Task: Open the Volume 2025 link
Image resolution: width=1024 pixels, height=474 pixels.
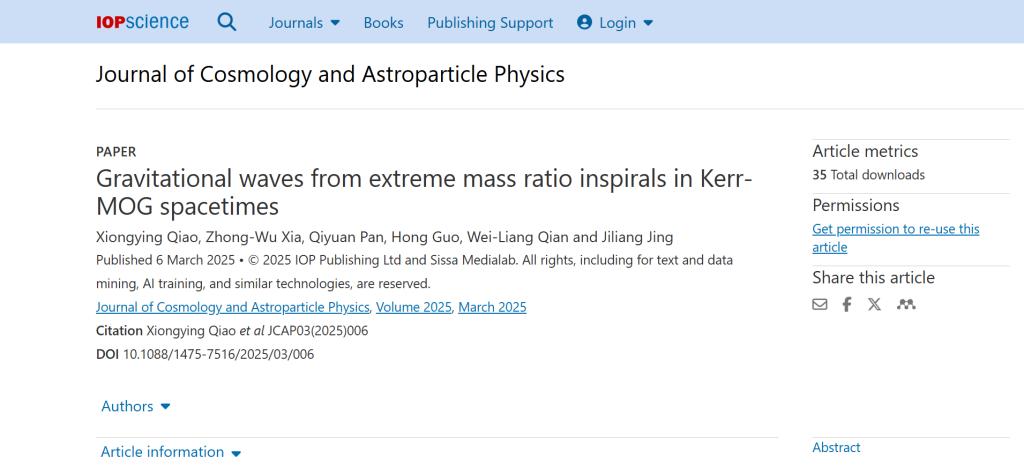Action: click(414, 307)
